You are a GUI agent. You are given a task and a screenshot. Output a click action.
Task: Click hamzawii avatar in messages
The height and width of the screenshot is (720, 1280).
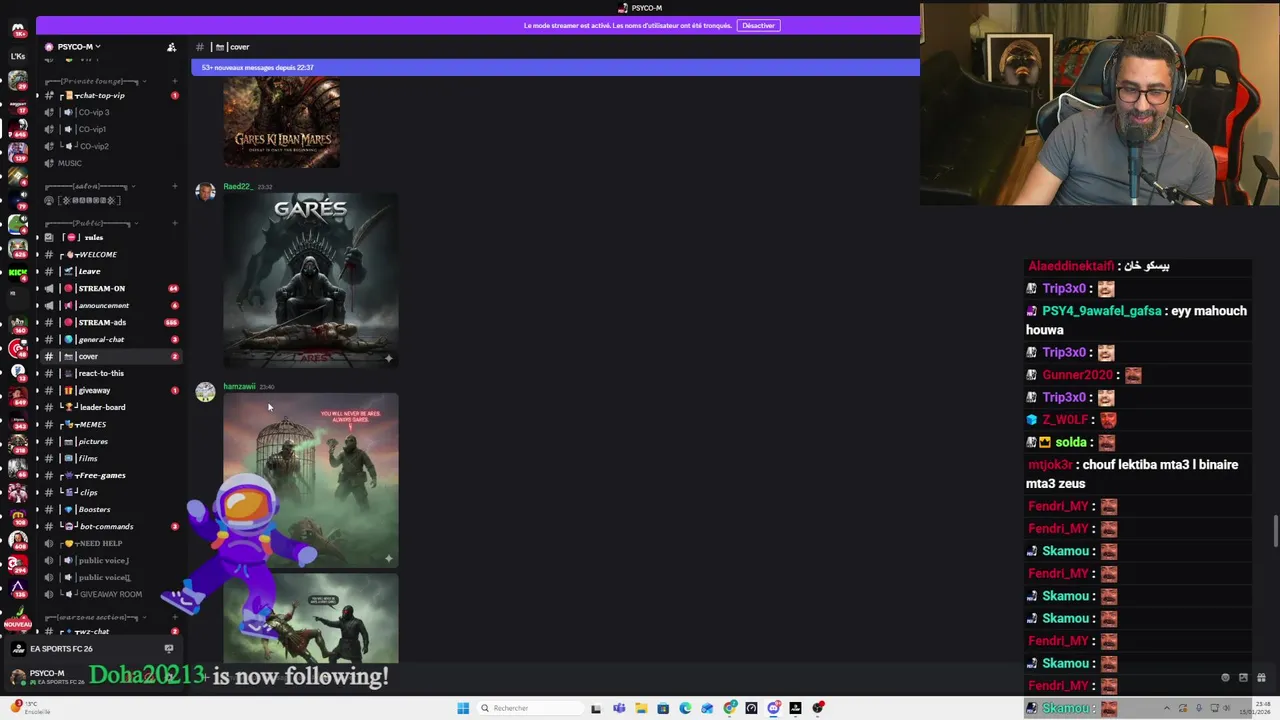(205, 392)
